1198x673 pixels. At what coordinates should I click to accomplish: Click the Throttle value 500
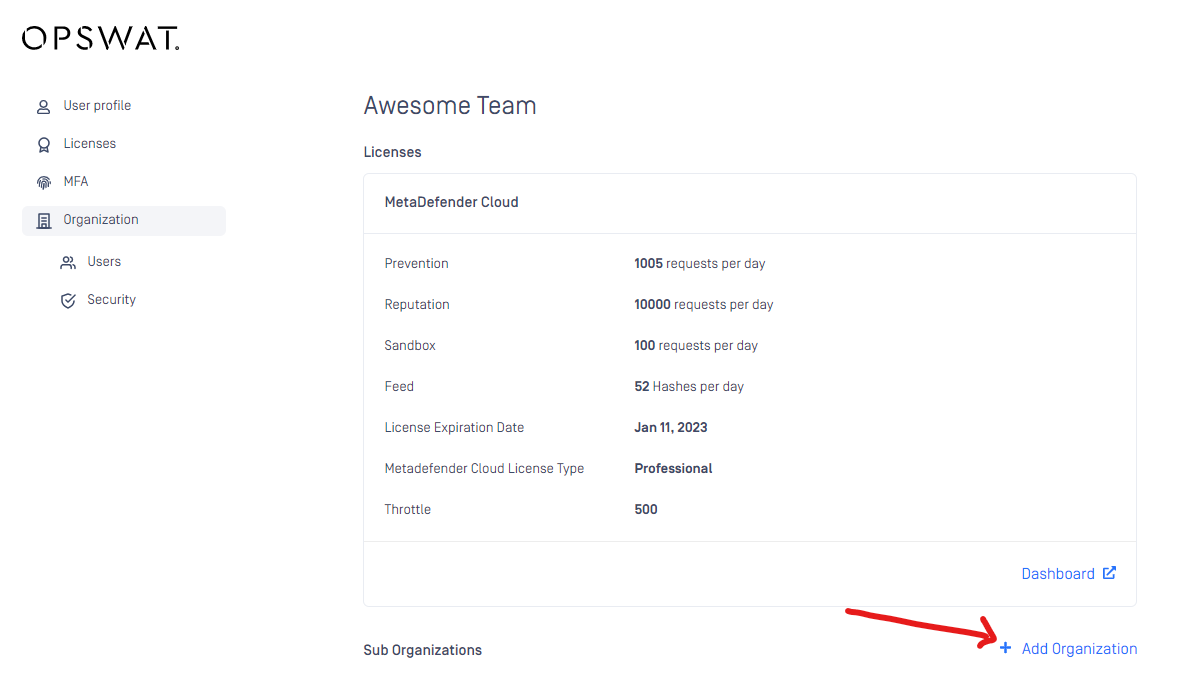(x=646, y=510)
